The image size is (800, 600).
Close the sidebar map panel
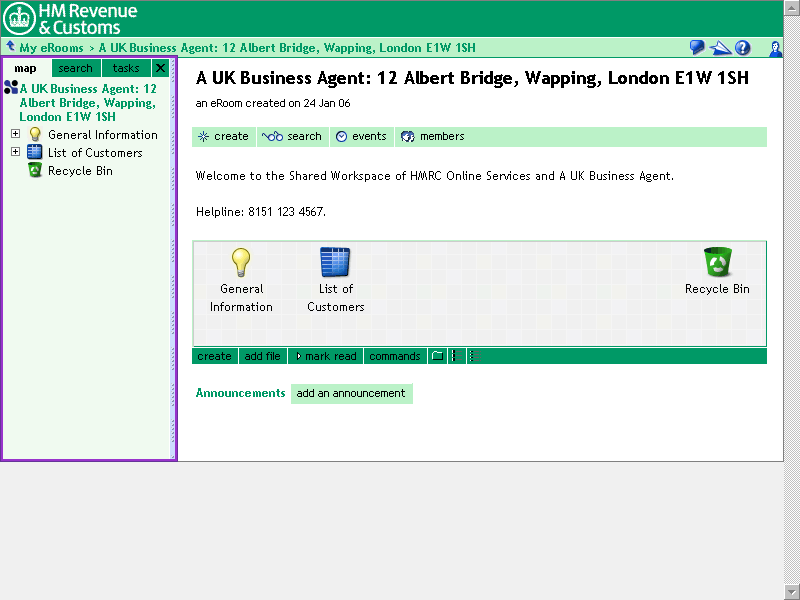click(x=160, y=68)
